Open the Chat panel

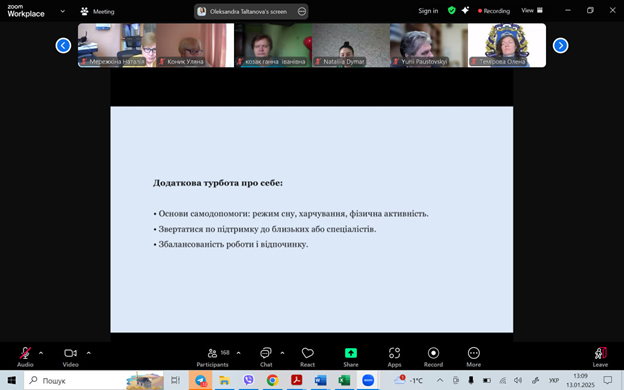pyautogui.click(x=266, y=357)
